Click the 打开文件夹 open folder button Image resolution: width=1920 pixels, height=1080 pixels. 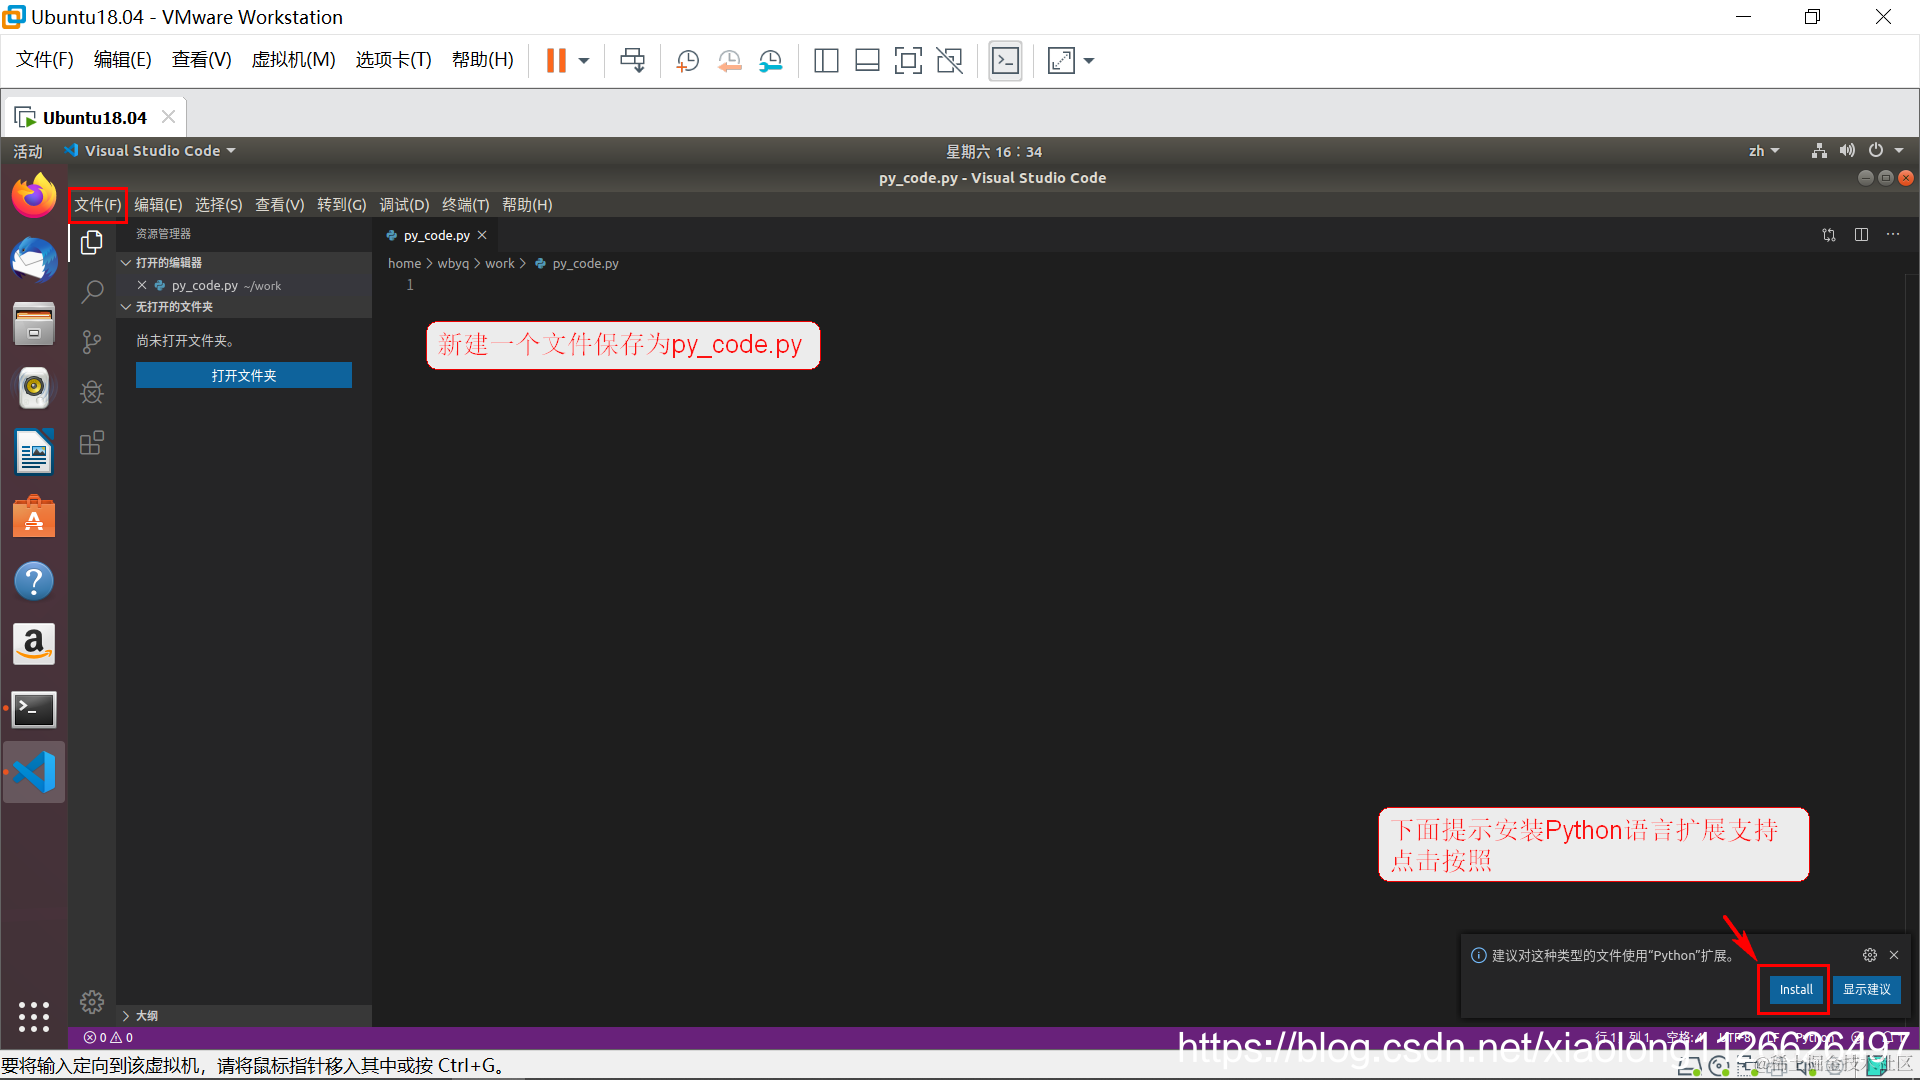(243, 375)
